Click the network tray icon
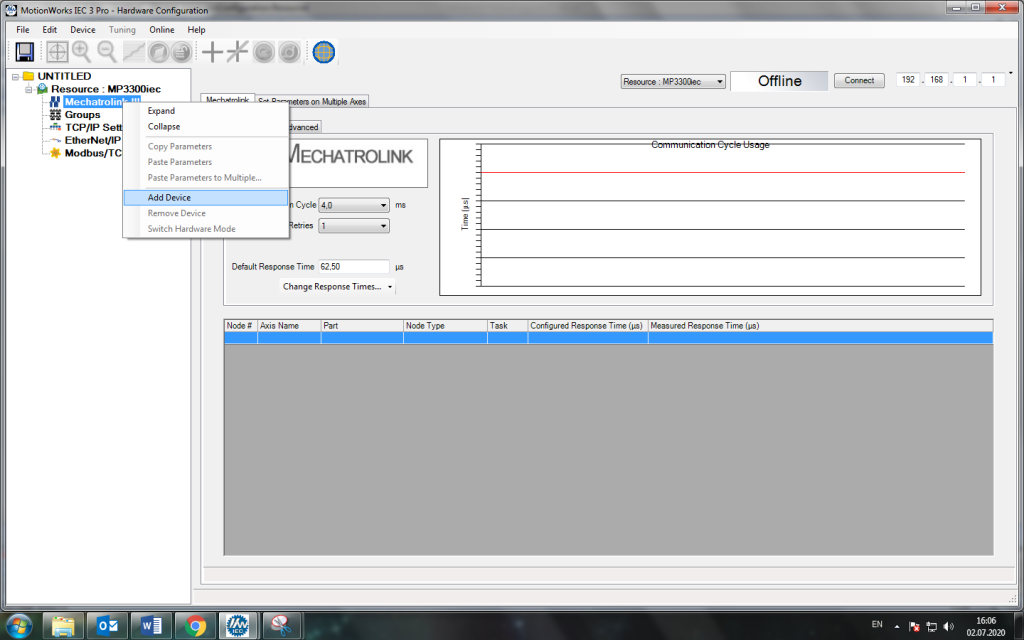1024x640 pixels. point(931,626)
